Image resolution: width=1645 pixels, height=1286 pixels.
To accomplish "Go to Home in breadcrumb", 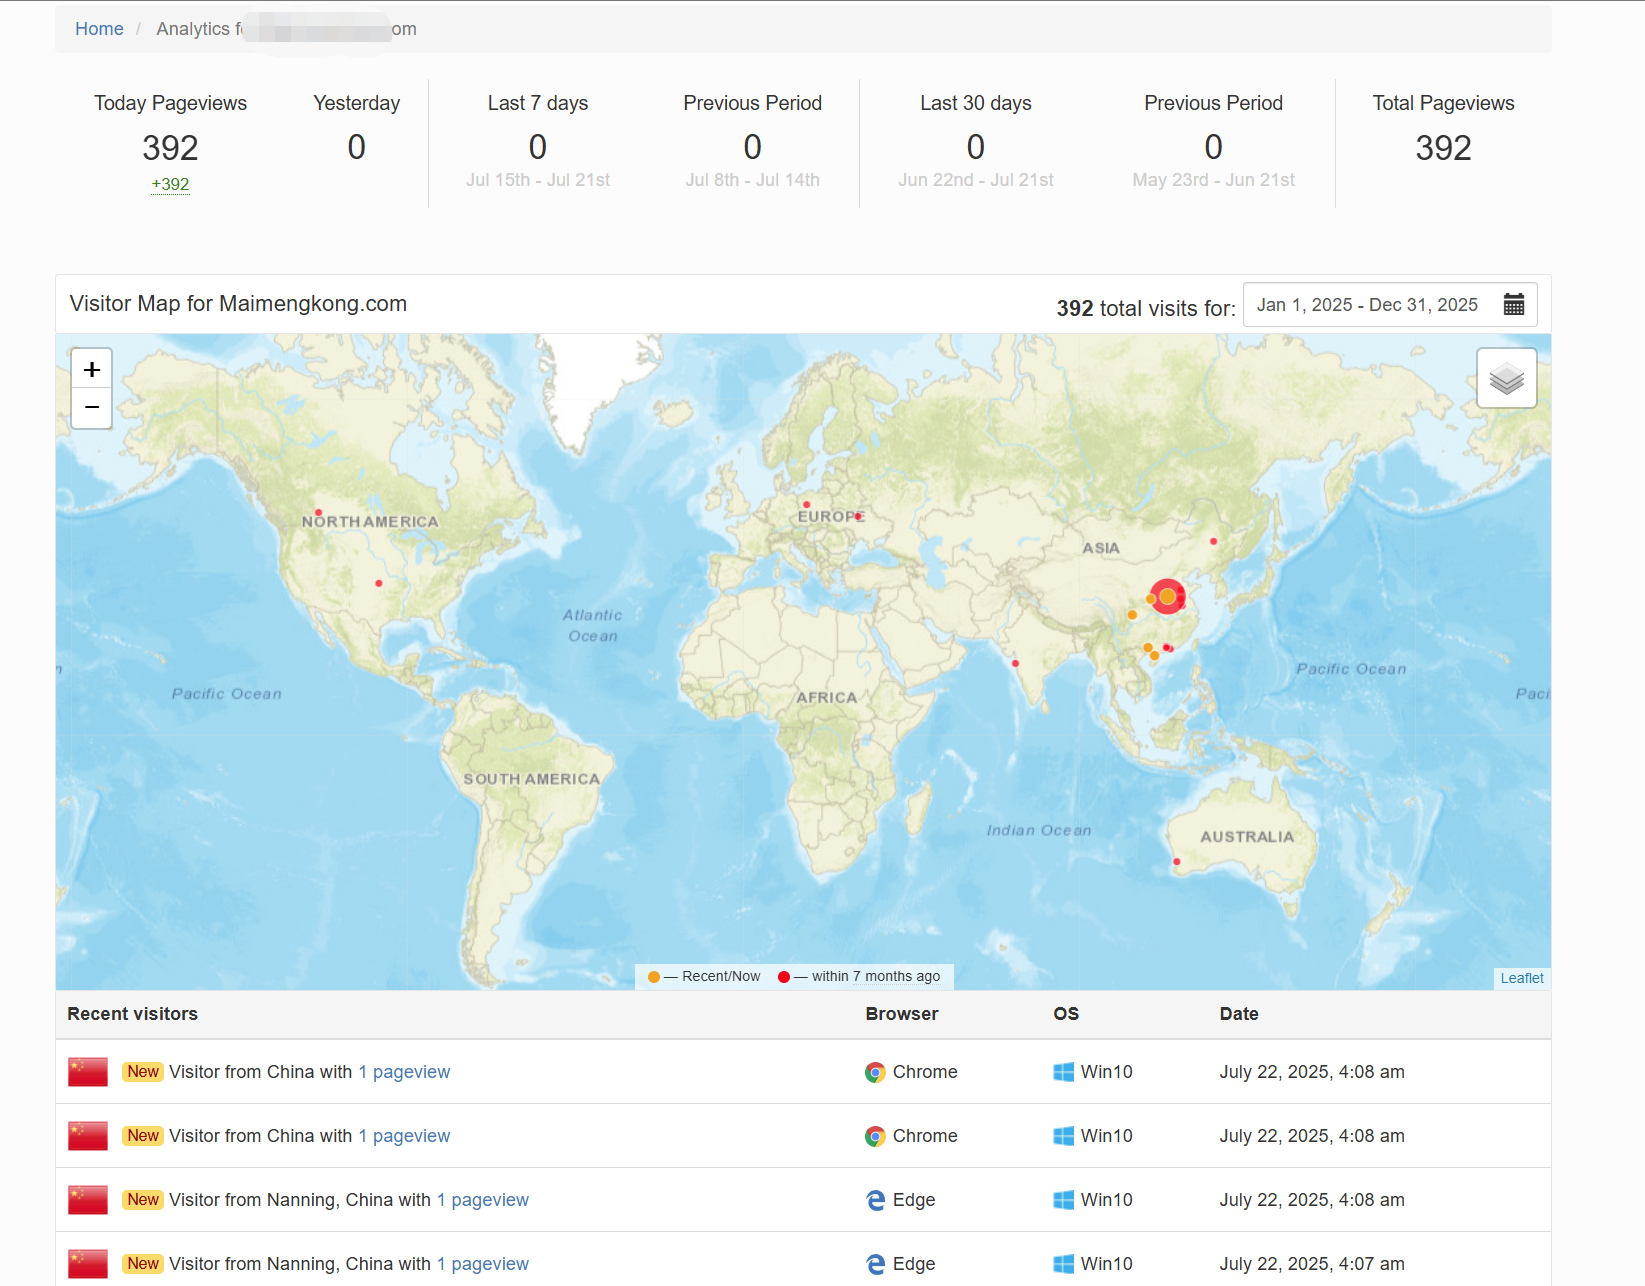I will (x=99, y=29).
